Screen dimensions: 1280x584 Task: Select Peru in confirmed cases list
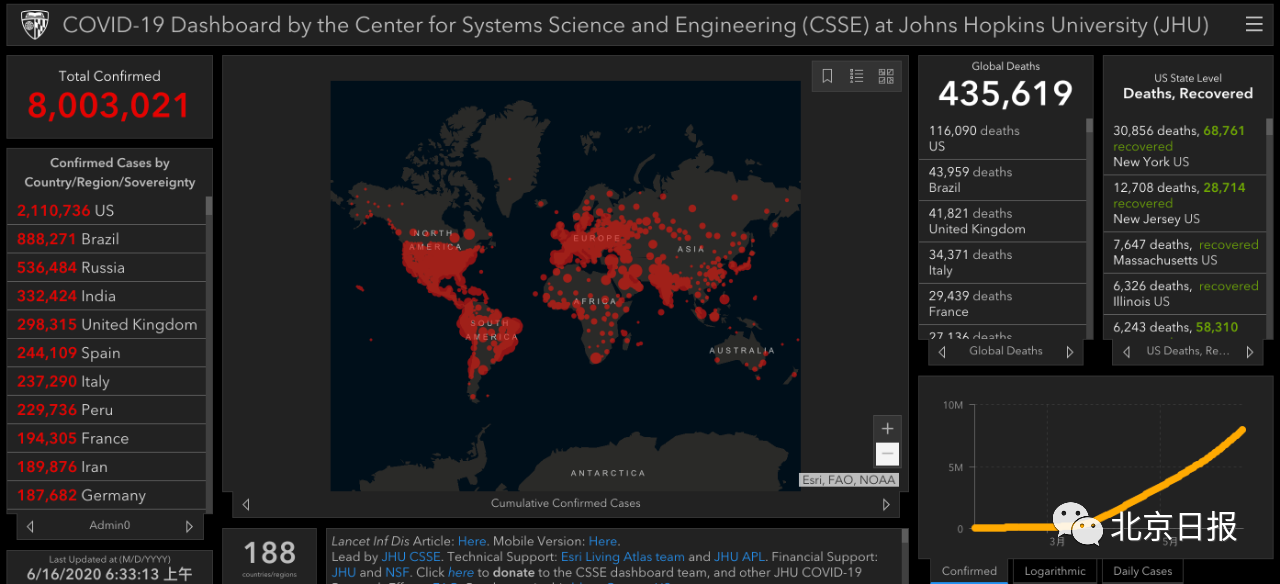point(107,410)
